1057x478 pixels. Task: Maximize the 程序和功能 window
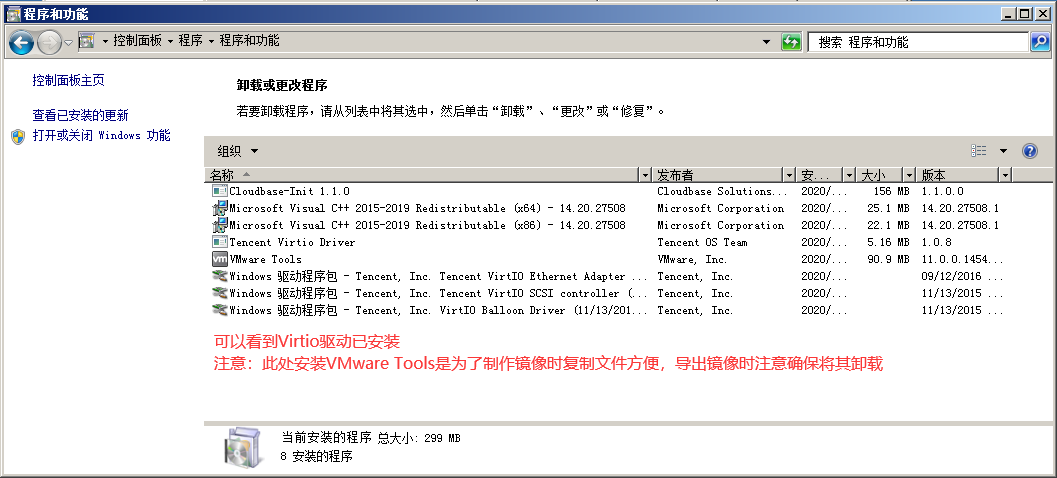click(x=1024, y=13)
